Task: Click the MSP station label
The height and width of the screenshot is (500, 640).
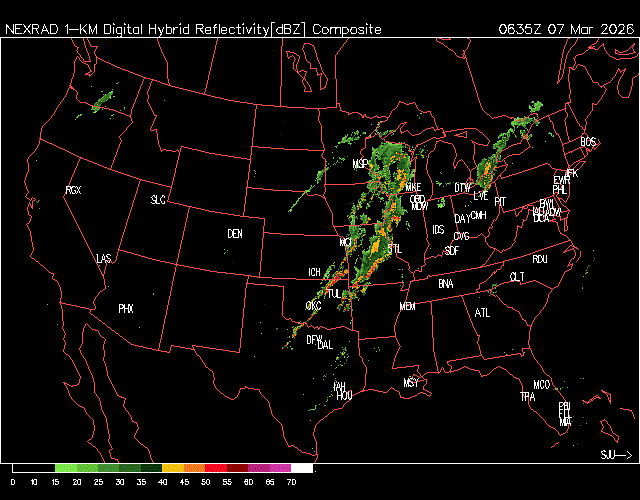Action: [x=361, y=163]
